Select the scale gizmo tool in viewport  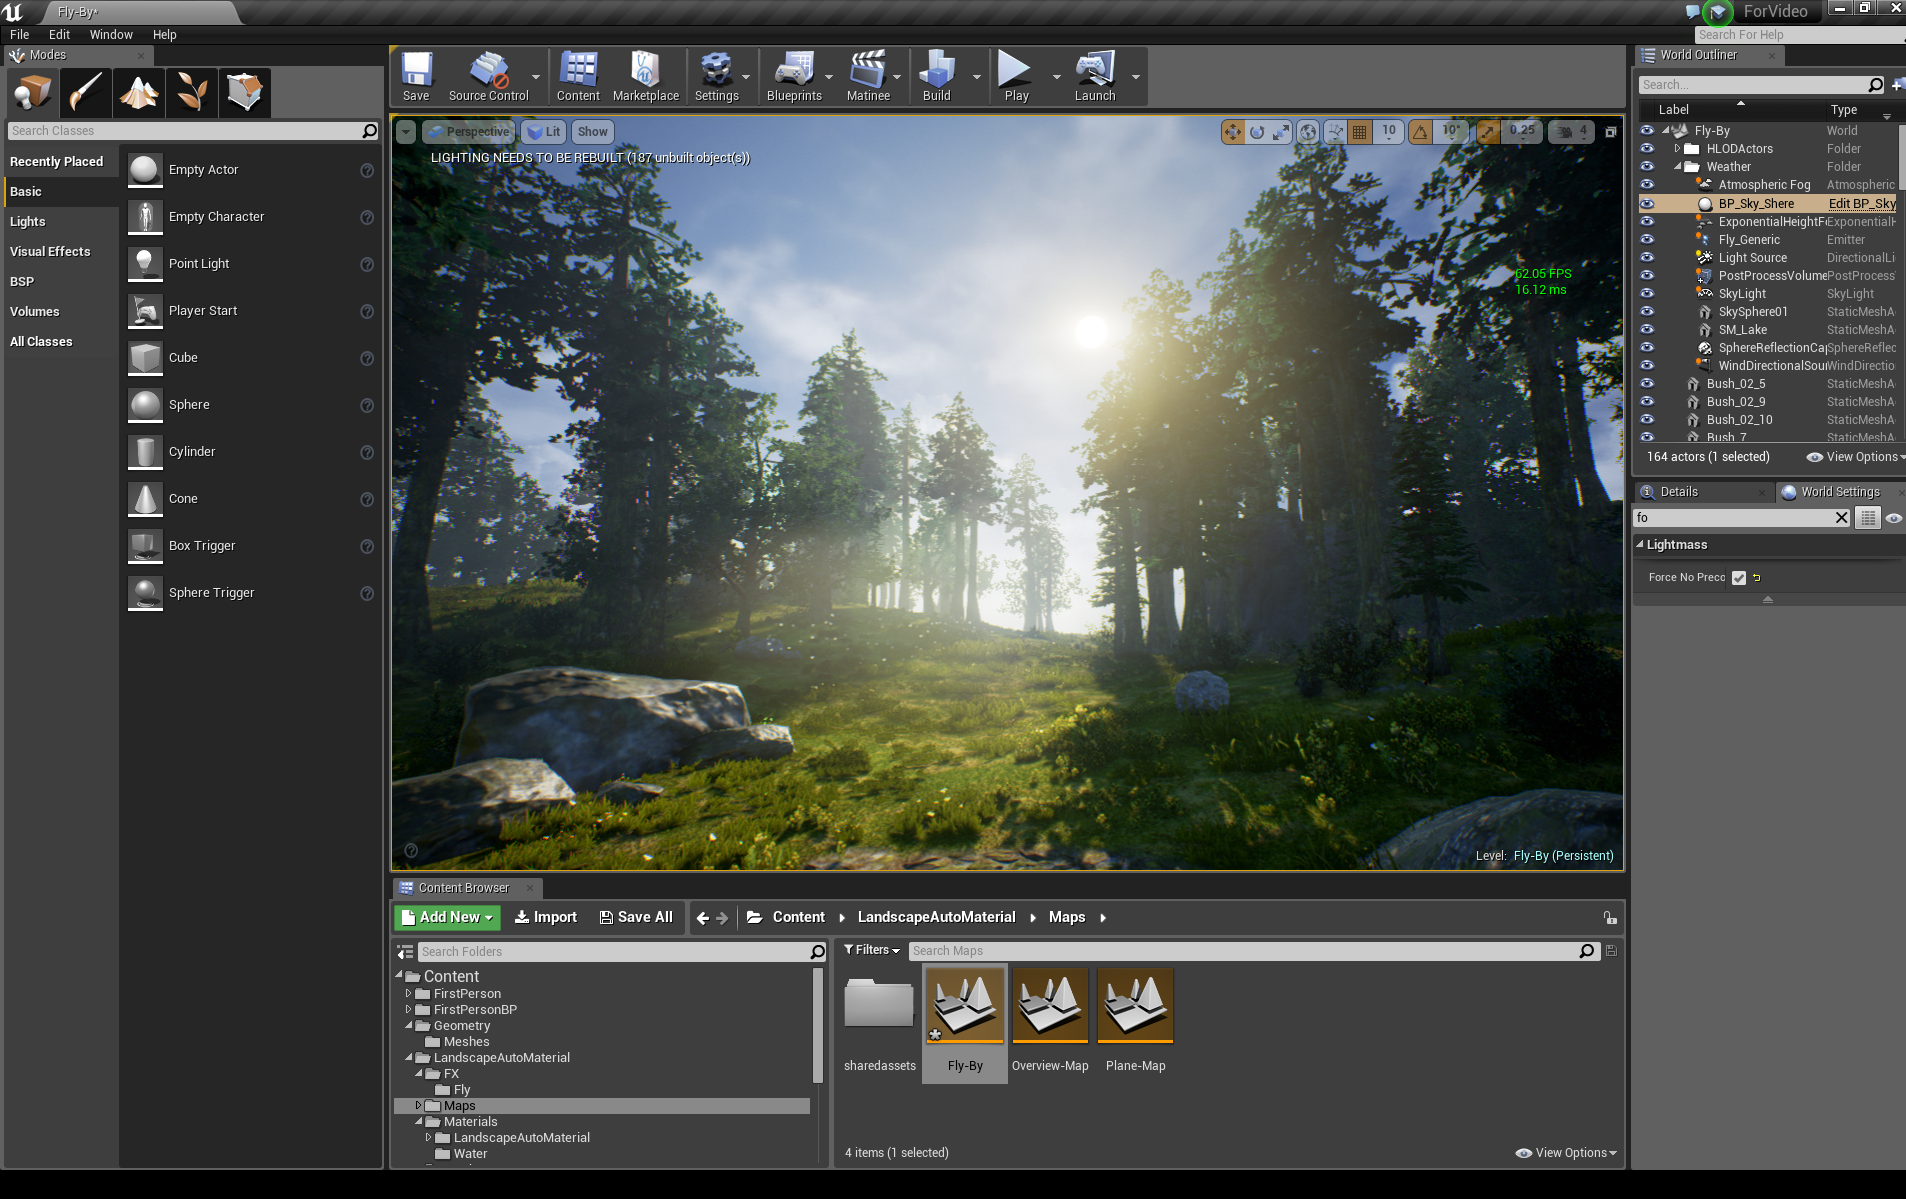pos(1281,131)
